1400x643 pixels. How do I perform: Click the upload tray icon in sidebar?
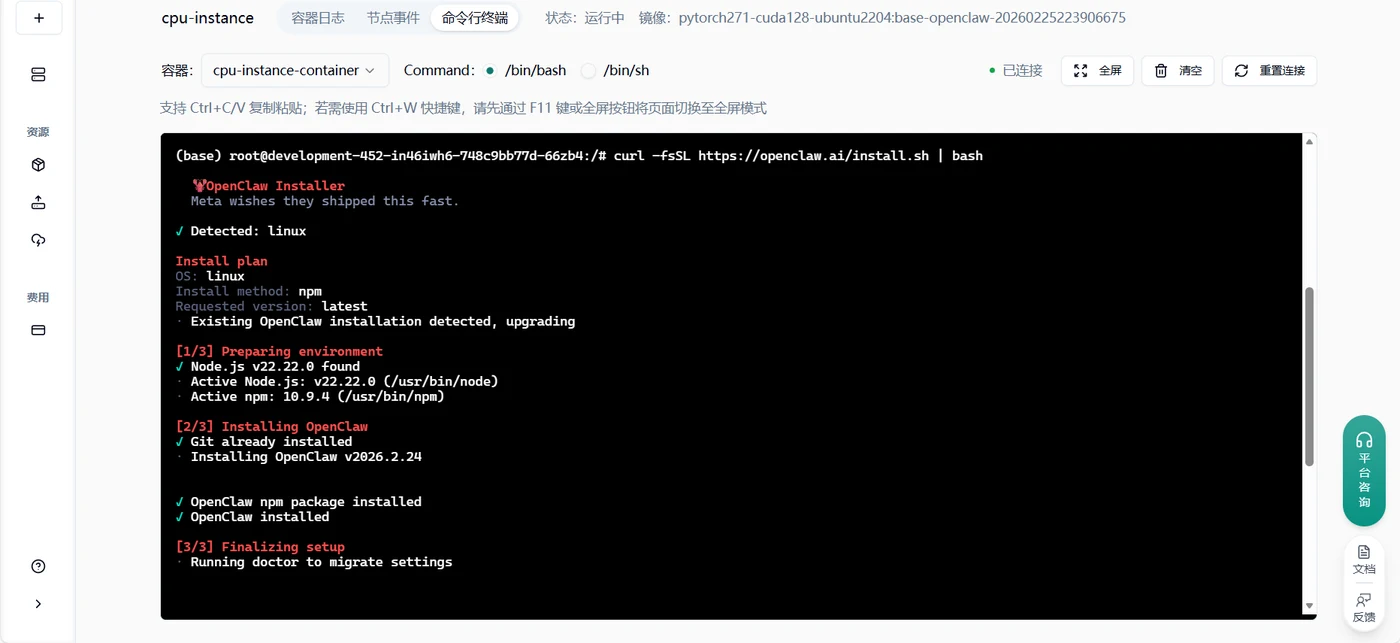38,203
